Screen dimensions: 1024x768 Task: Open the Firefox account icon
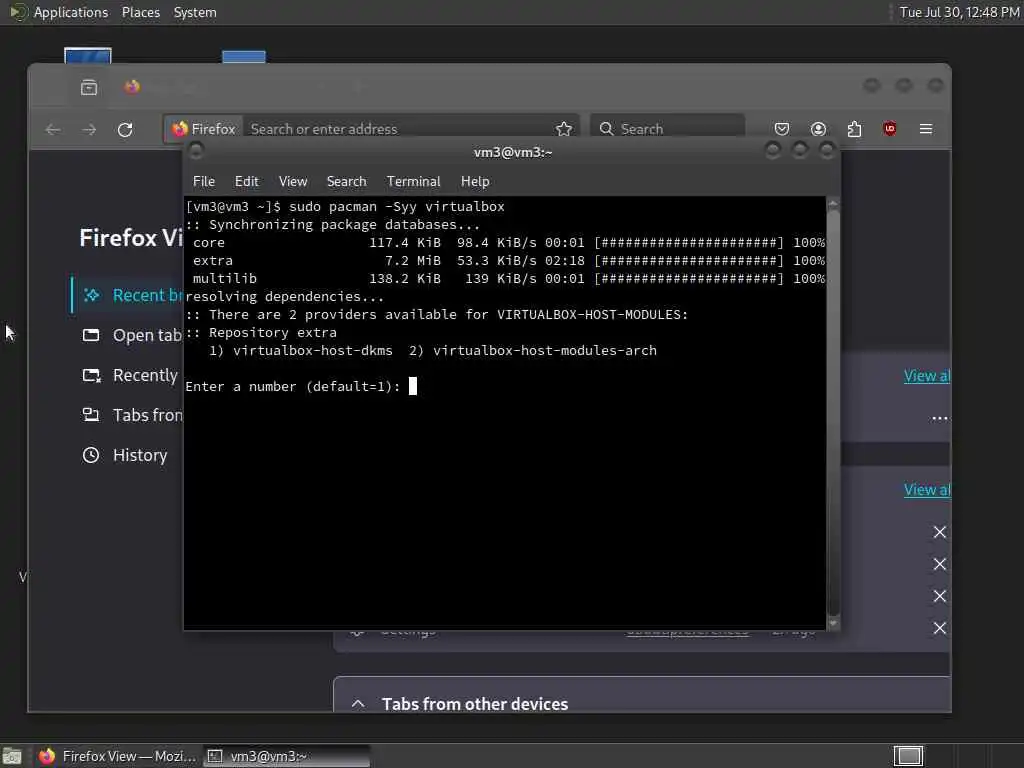tap(818, 129)
